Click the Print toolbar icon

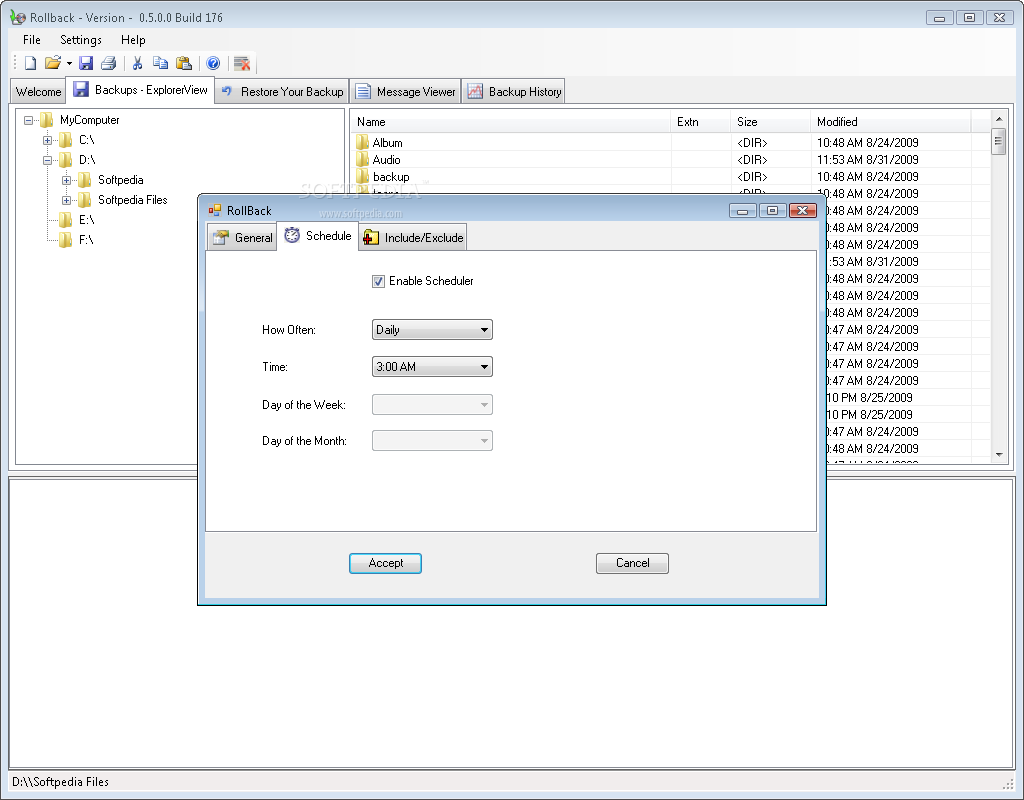(108, 63)
